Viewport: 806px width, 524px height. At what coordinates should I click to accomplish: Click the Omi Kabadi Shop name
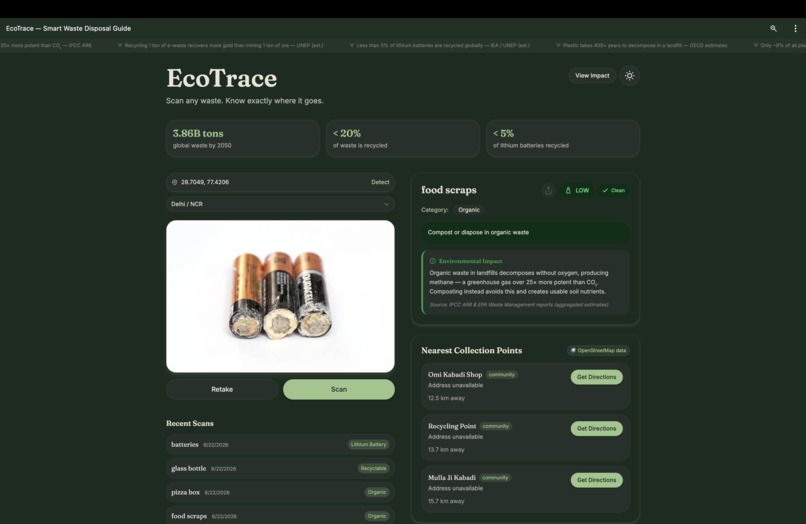455,375
